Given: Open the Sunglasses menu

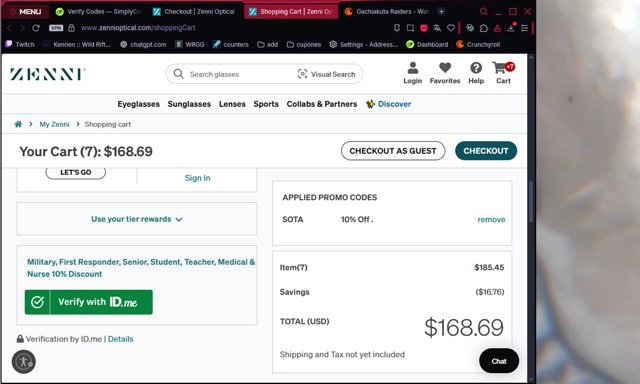Looking at the screenshot, I should (x=189, y=104).
